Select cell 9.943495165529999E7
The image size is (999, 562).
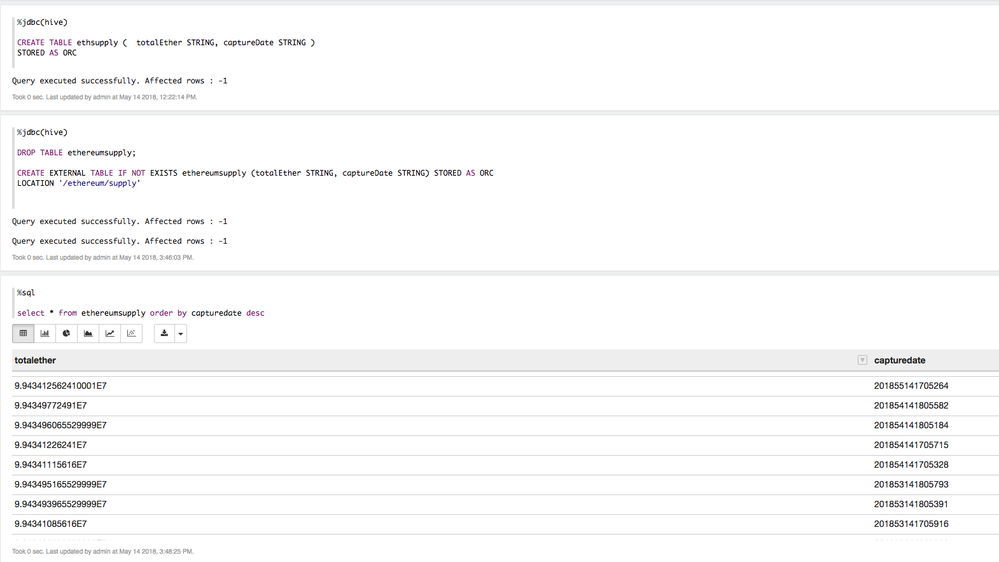(61, 484)
